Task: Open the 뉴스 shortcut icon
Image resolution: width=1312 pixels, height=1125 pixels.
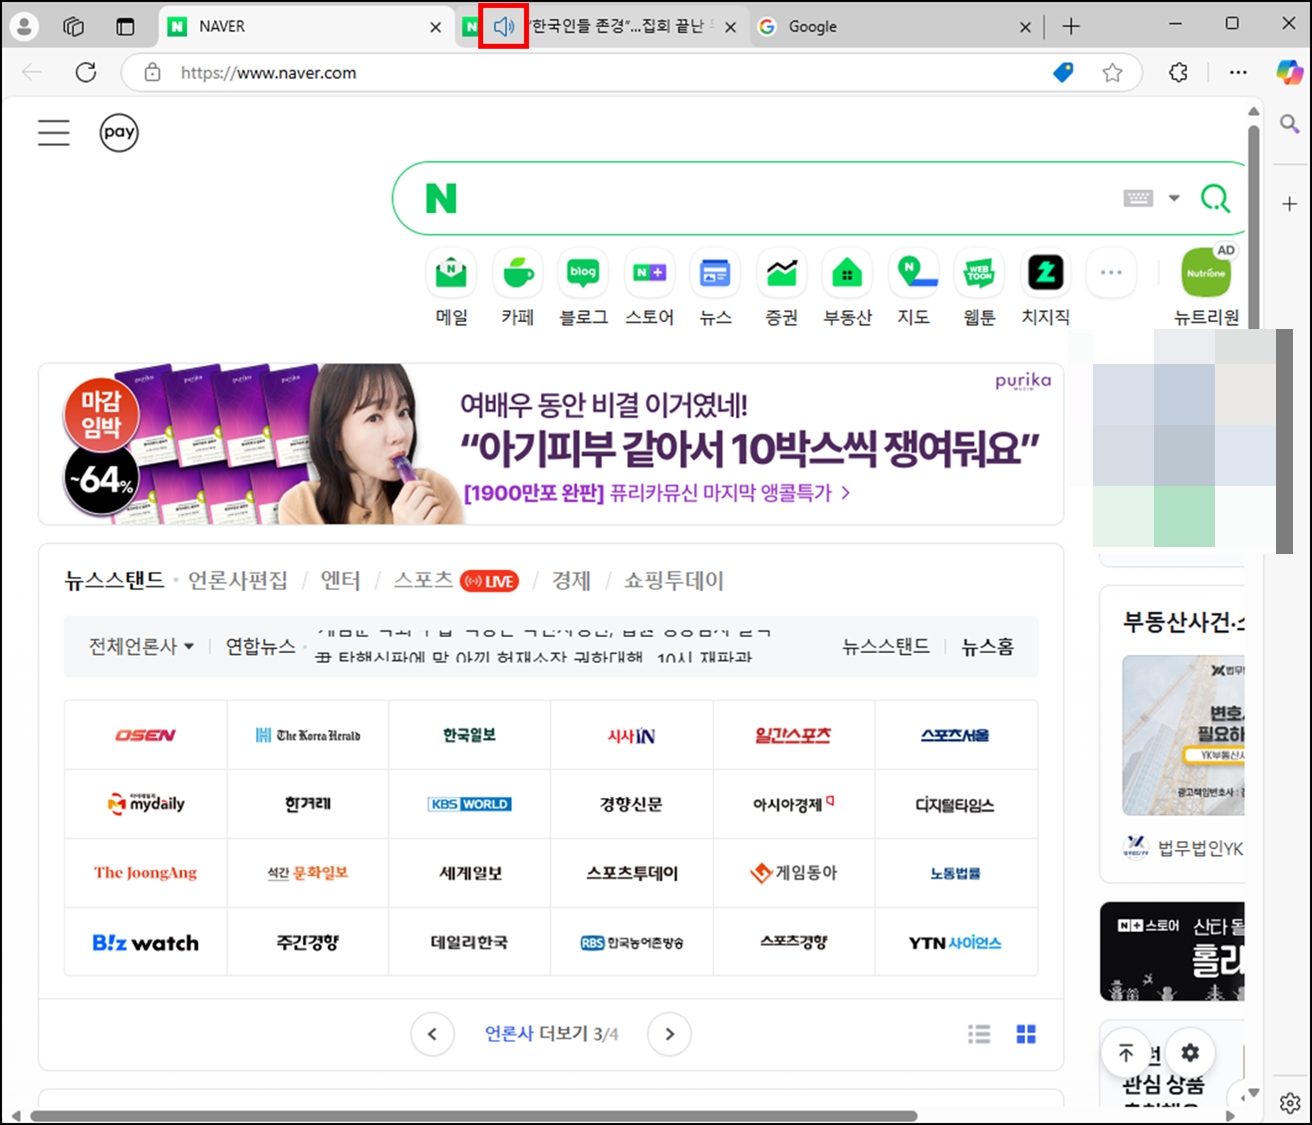Action: 715,272
